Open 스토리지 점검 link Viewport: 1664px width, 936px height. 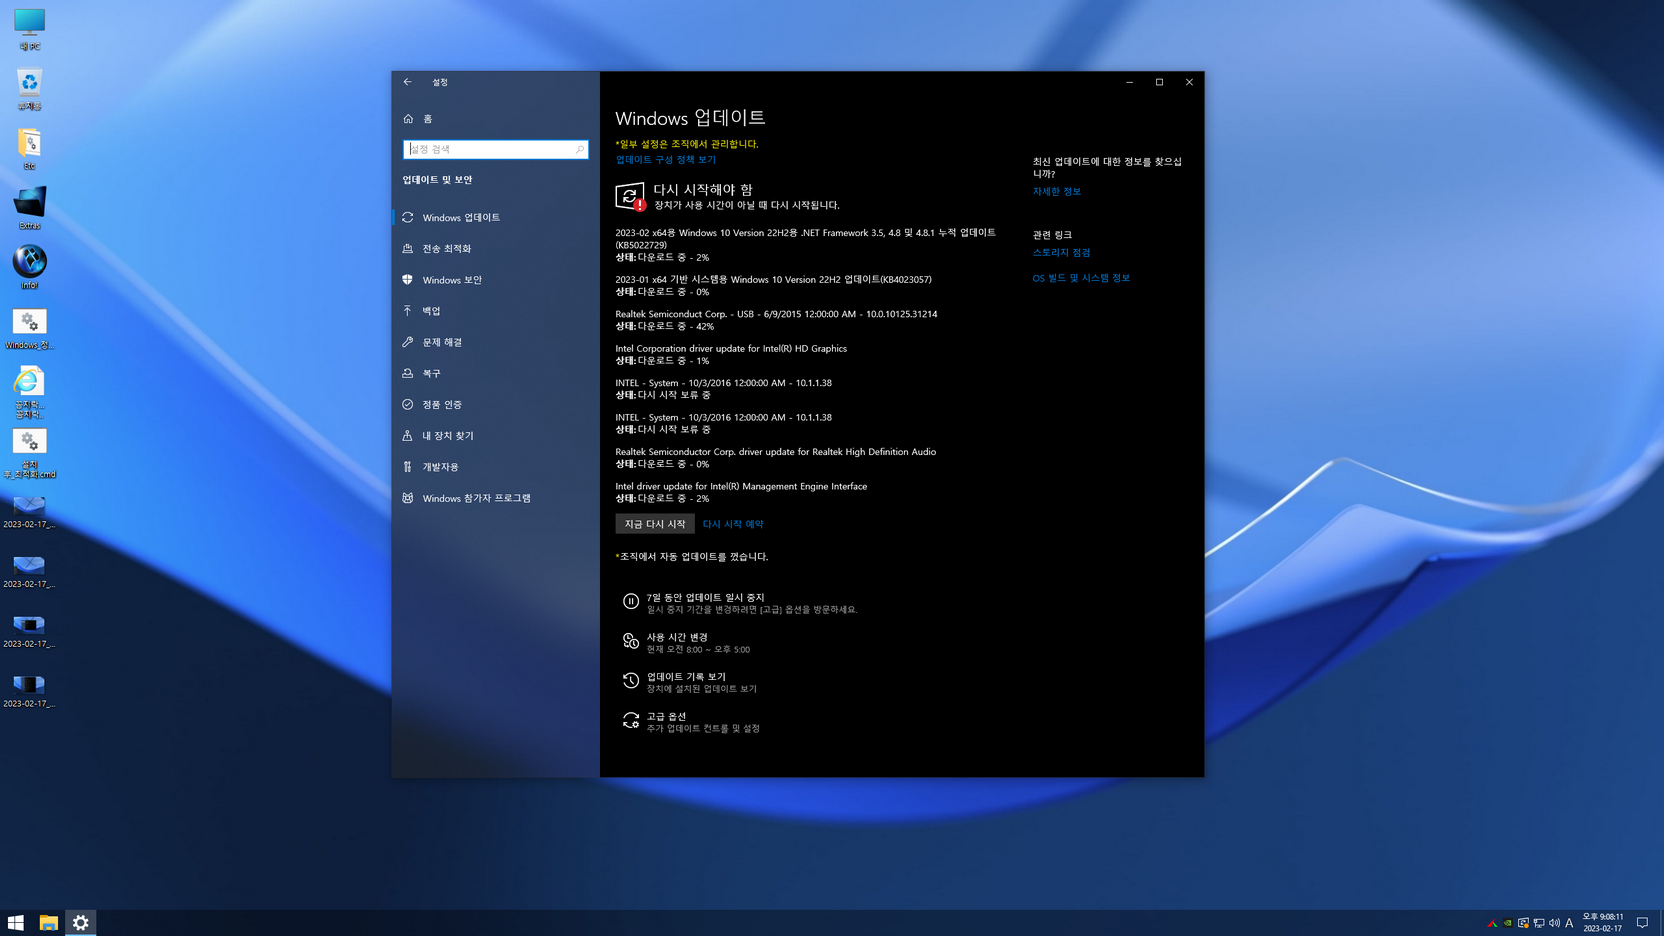1062,253
